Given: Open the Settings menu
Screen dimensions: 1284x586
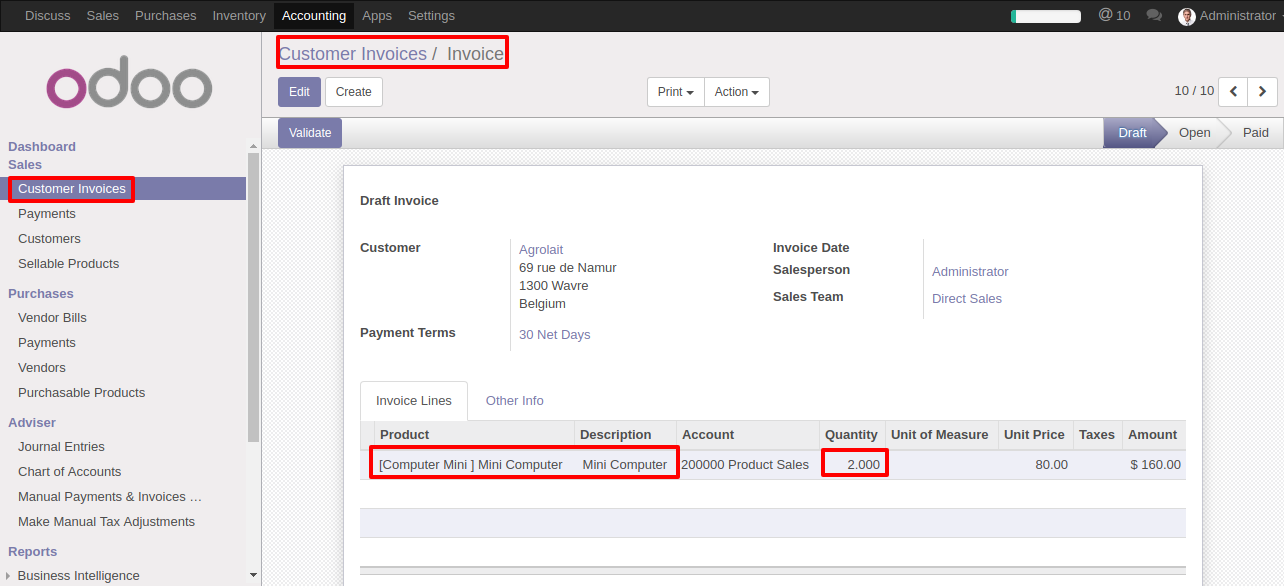Looking at the screenshot, I should pyautogui.click(x=431, y=16).
